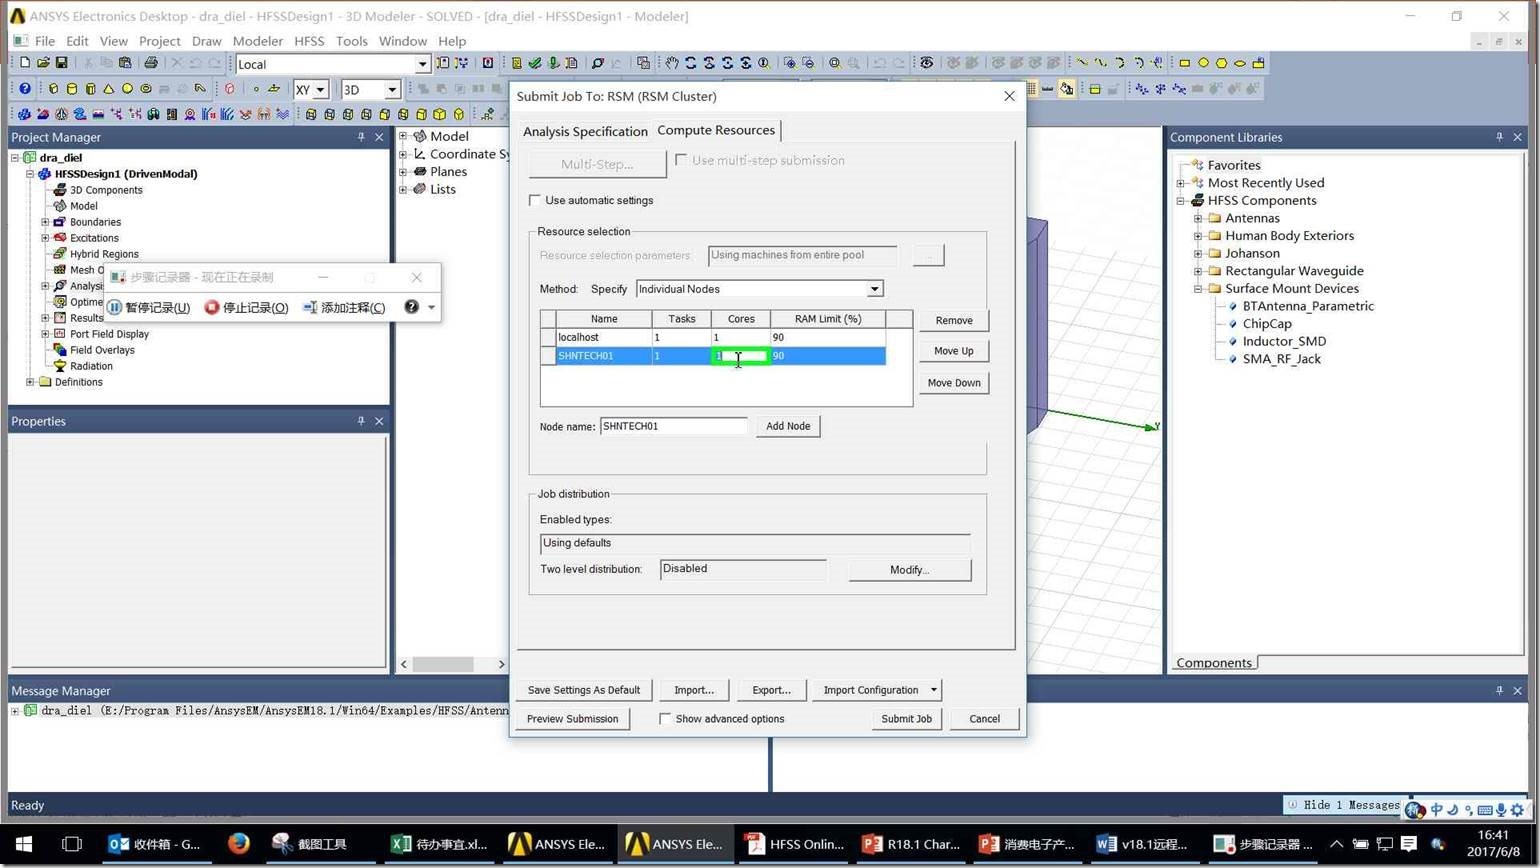Open the File menu
The image size is (1540, 868).
click(x=45, y=41)
